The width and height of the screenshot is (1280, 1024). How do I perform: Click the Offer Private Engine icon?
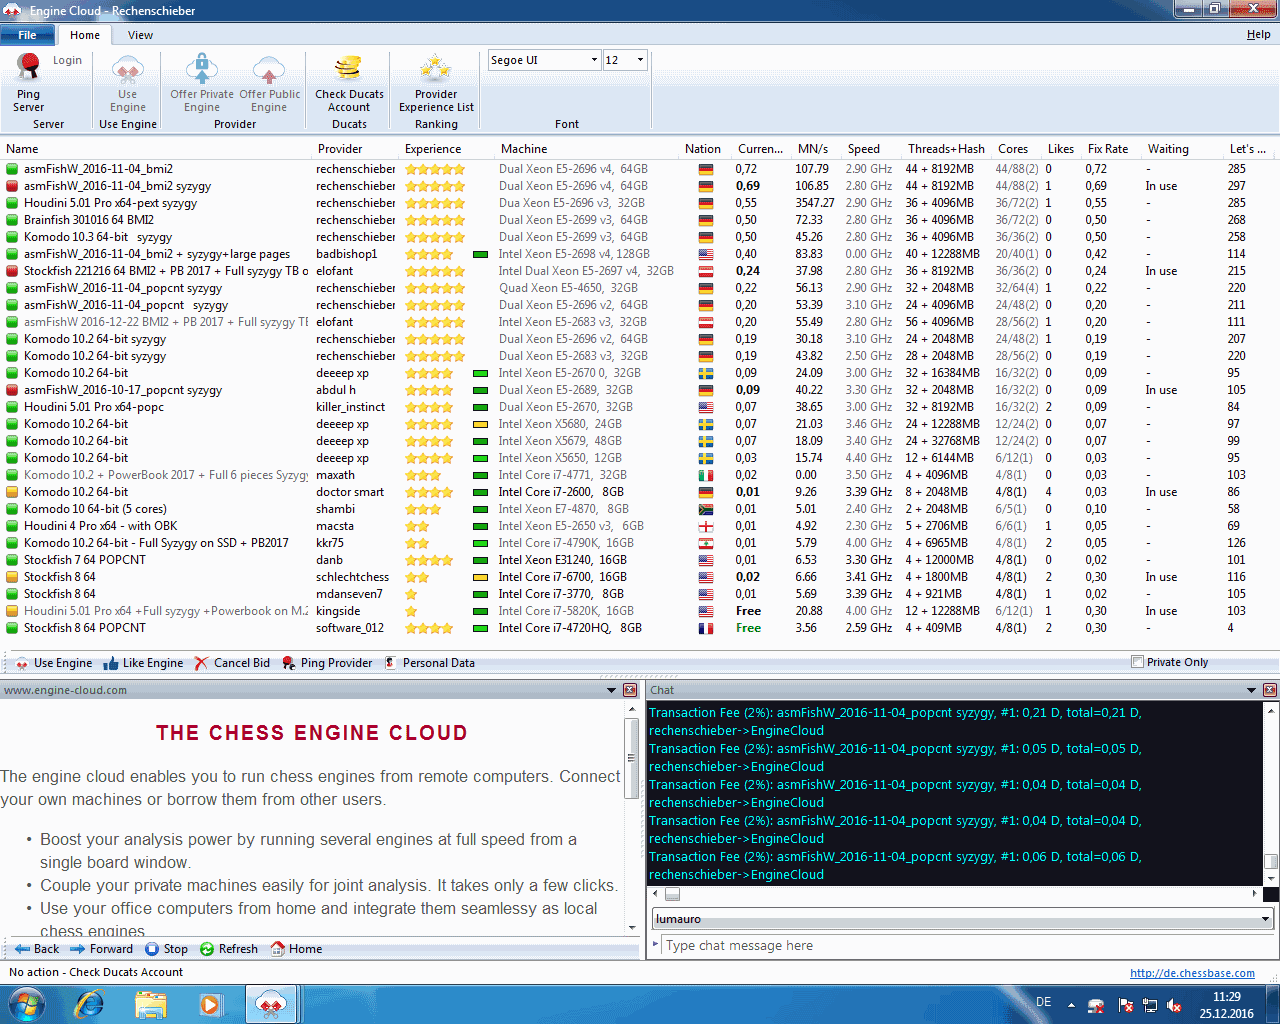[202, 83]
